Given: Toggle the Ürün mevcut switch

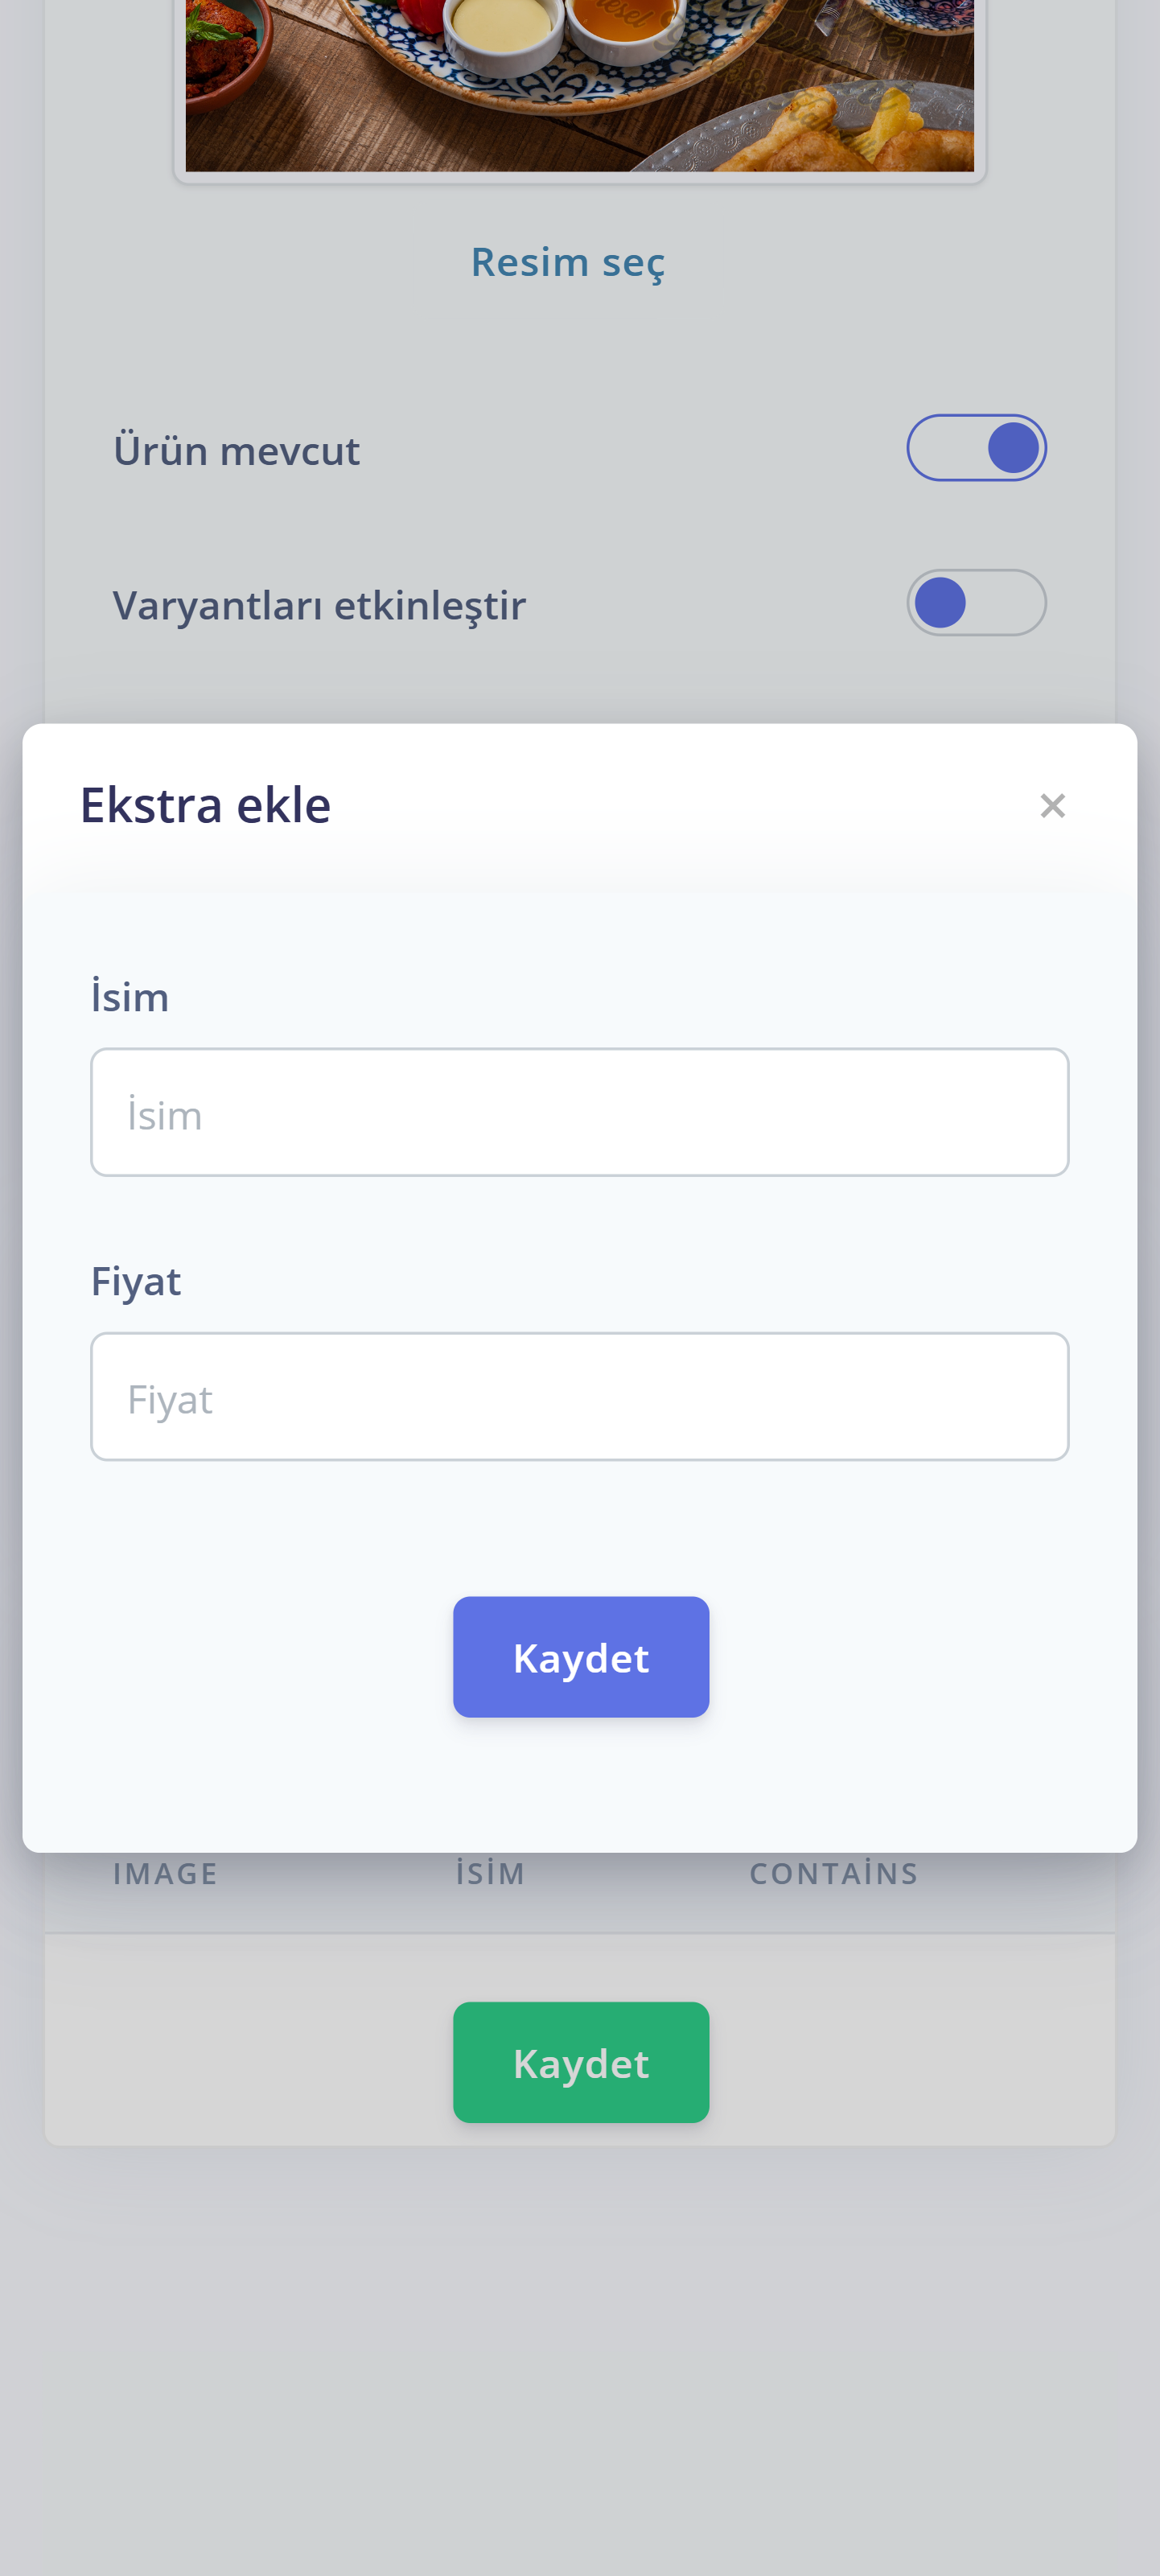Looking at the screenshot, I should [976, 448].
